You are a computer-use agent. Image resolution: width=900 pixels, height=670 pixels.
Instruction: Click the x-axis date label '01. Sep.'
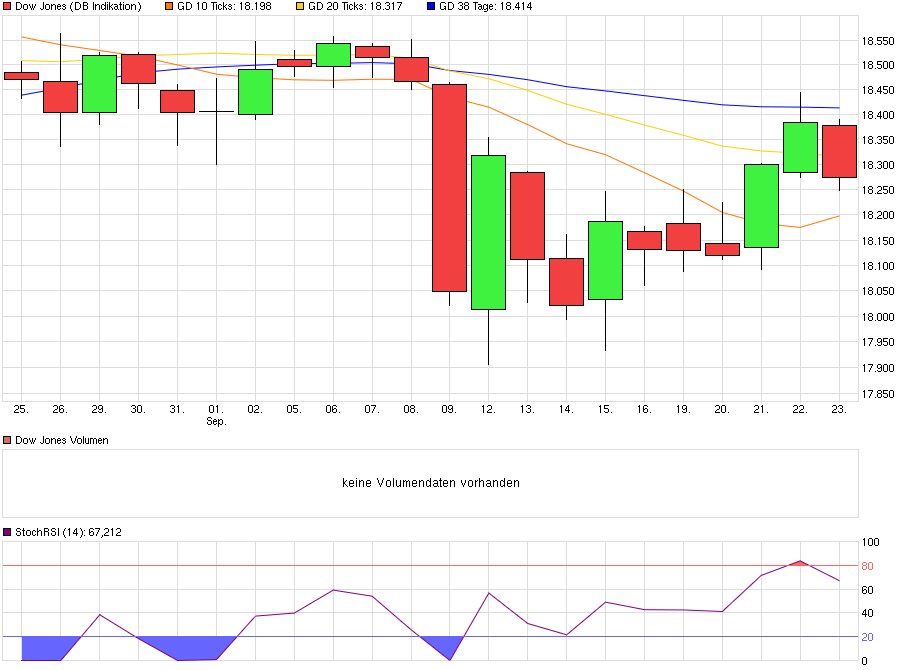216,415
